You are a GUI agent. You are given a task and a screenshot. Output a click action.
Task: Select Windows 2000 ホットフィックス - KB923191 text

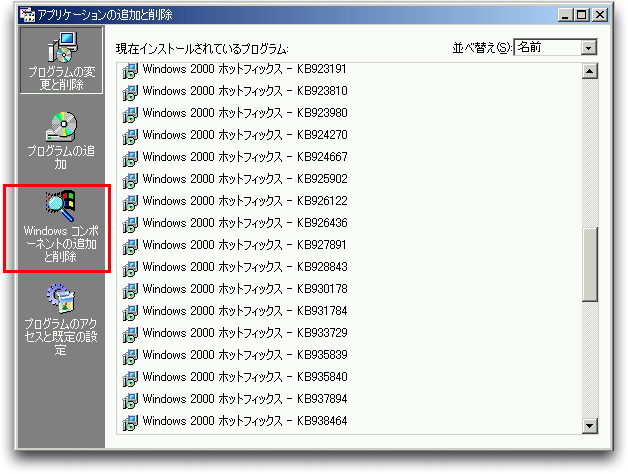[x=245, y=69]
